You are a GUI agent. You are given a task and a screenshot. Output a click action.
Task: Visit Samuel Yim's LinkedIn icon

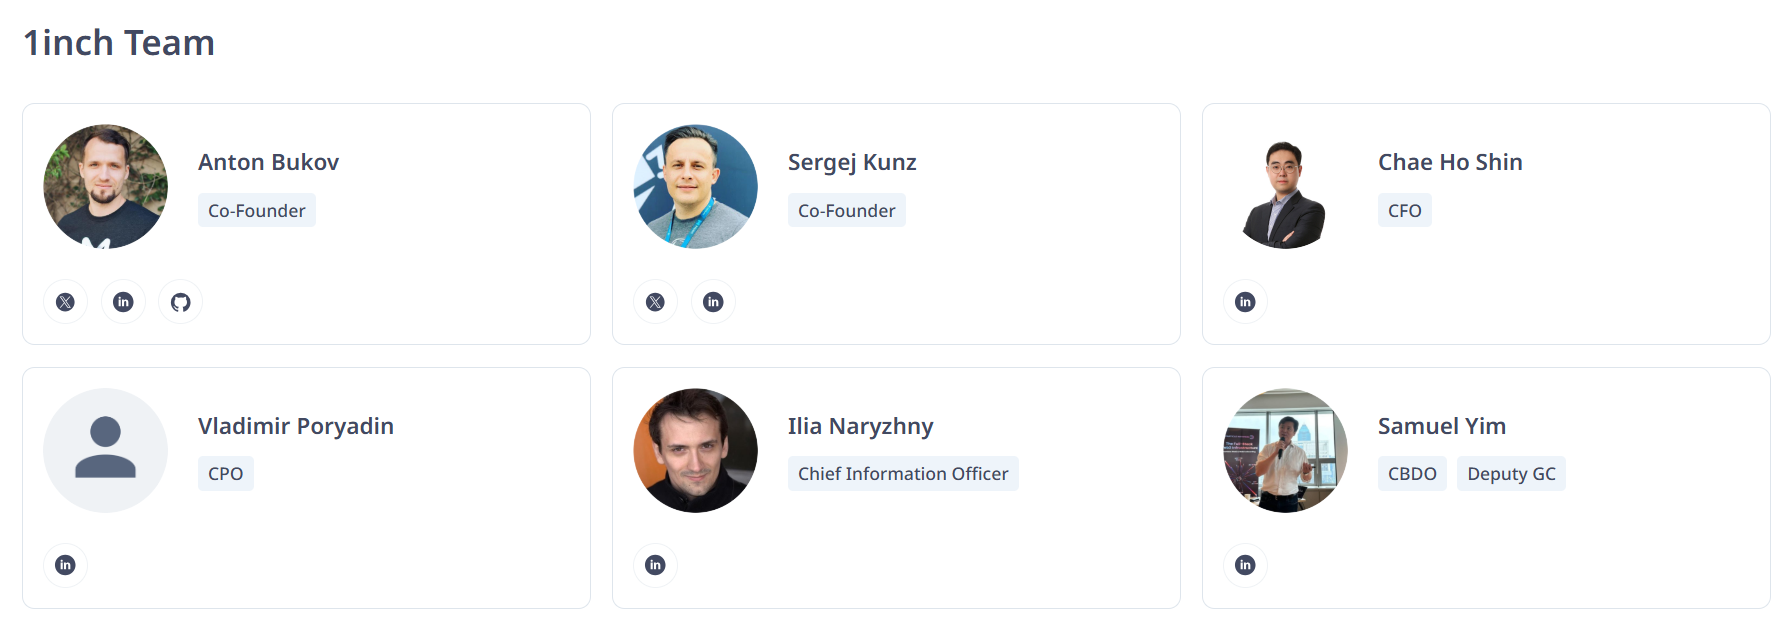point(1245,565)
